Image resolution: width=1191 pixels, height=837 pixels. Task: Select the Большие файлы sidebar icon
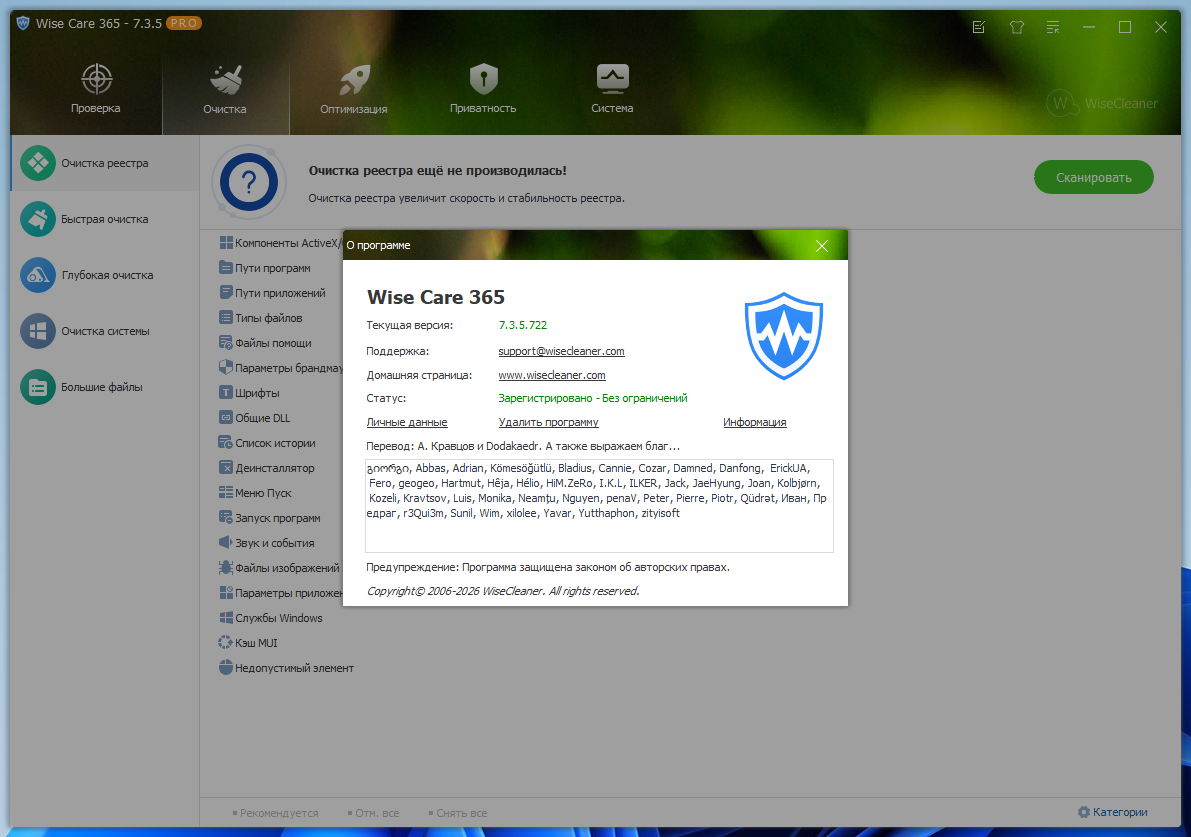coord(38,387)
